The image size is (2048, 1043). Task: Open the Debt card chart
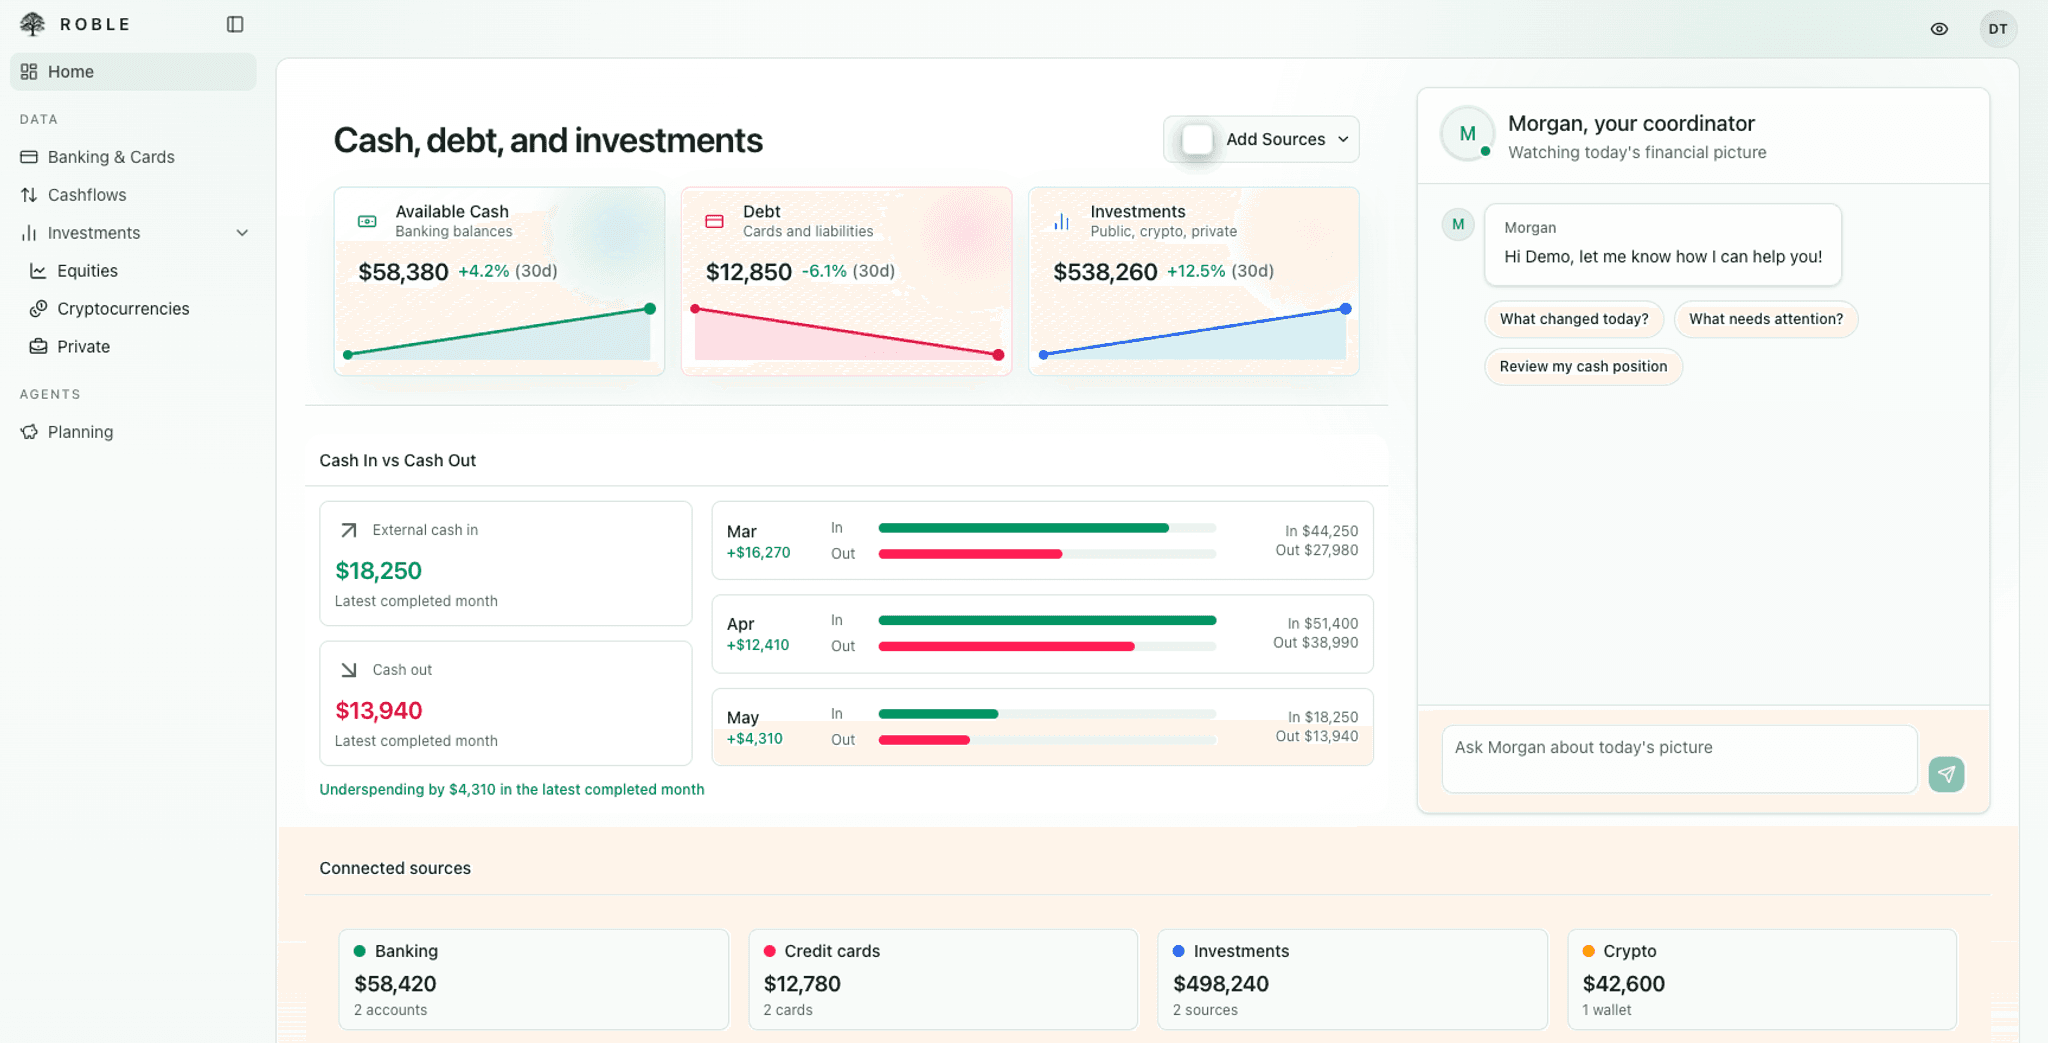click(x=846, y=332)
